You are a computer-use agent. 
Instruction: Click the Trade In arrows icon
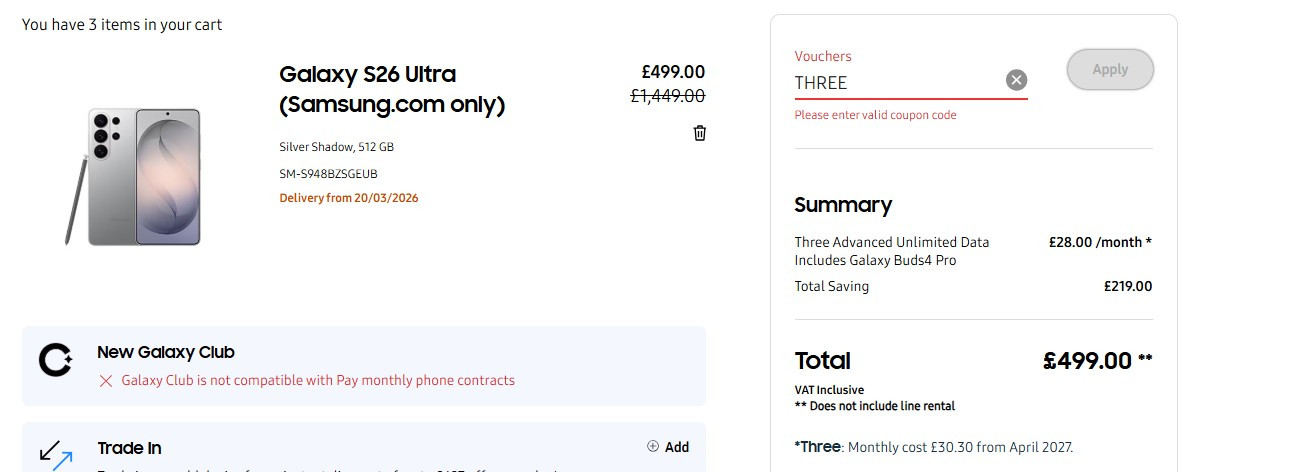coord(56,454)
